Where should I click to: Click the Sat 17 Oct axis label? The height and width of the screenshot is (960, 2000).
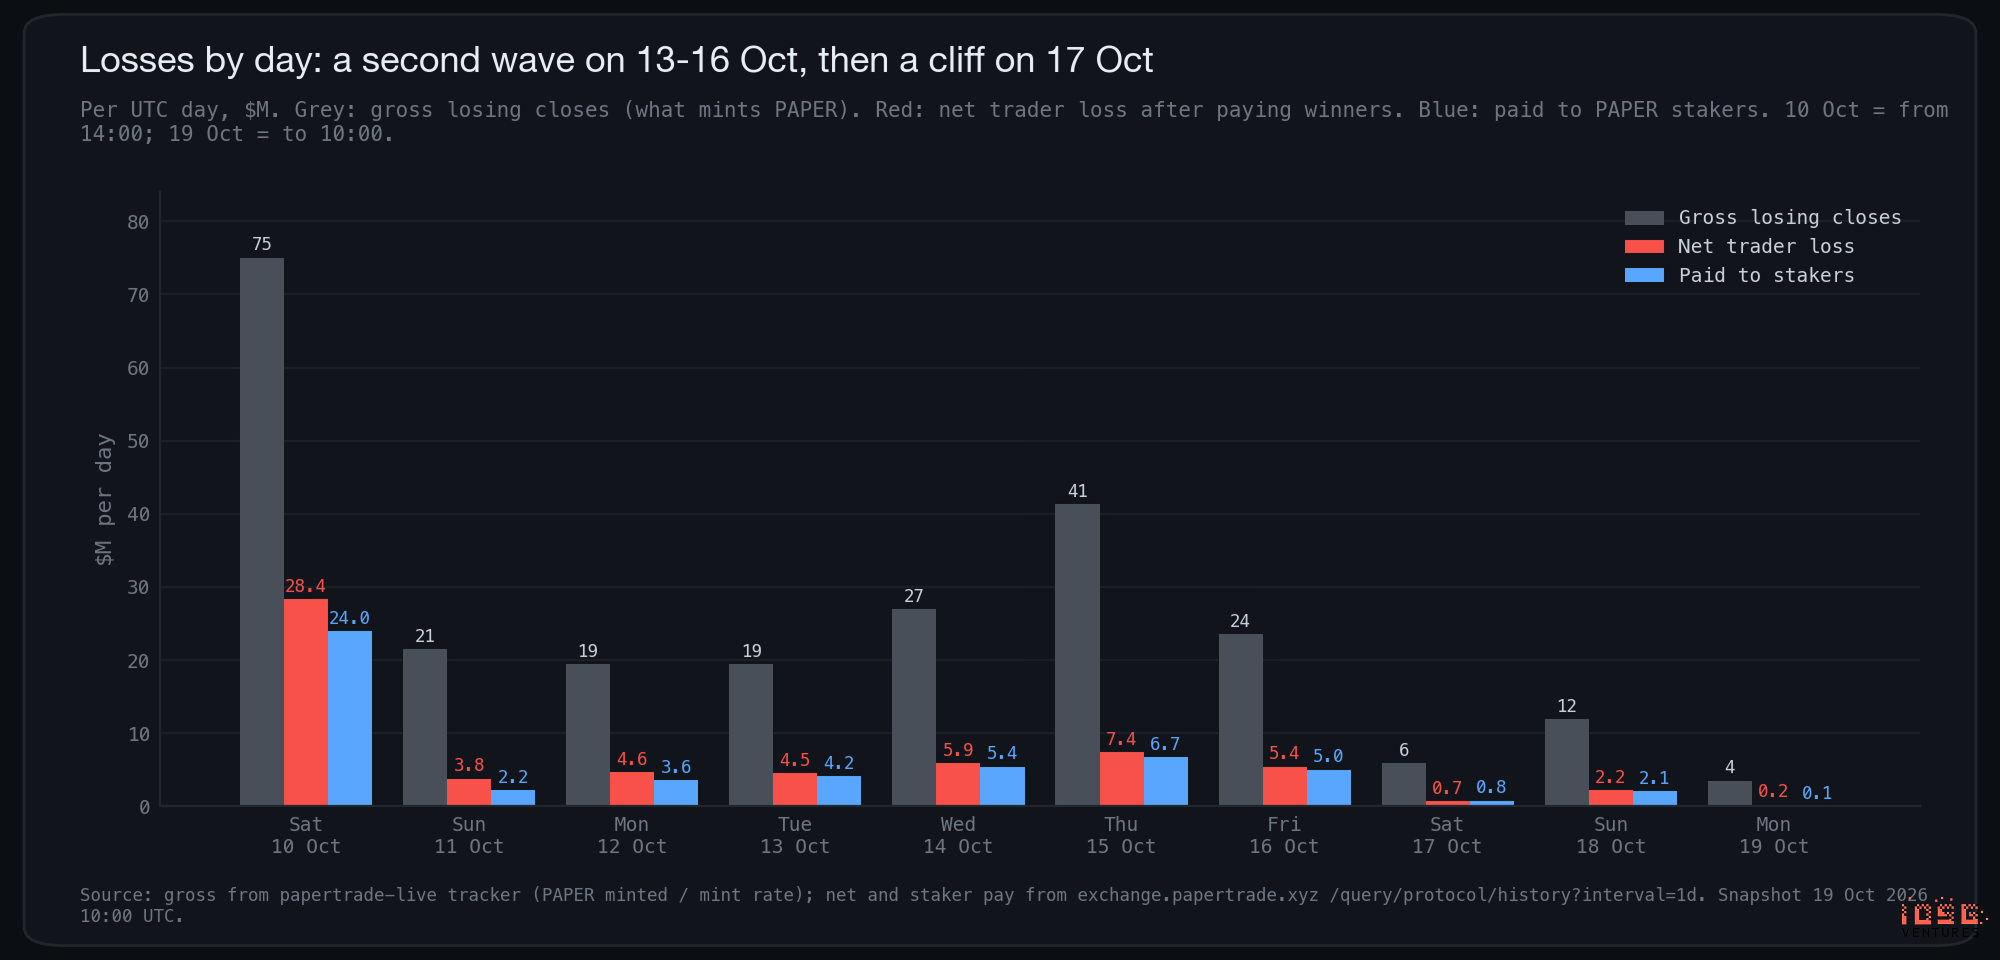click(x=1447, y=835)
